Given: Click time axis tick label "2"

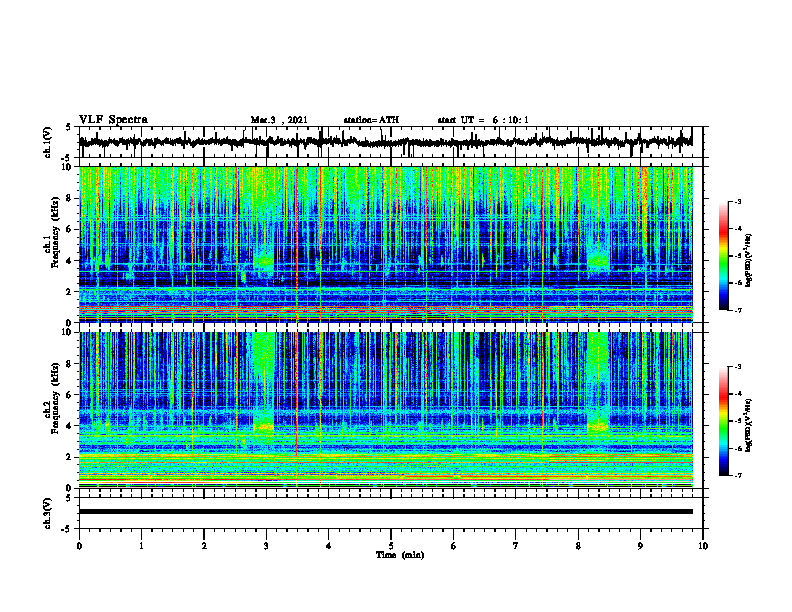Looking at the screenshot, I should point(204,546).
